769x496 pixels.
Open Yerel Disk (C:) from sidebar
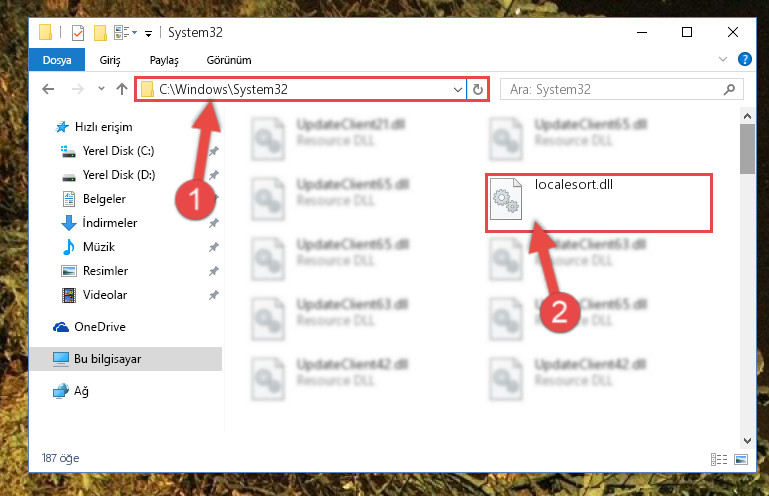118,151
